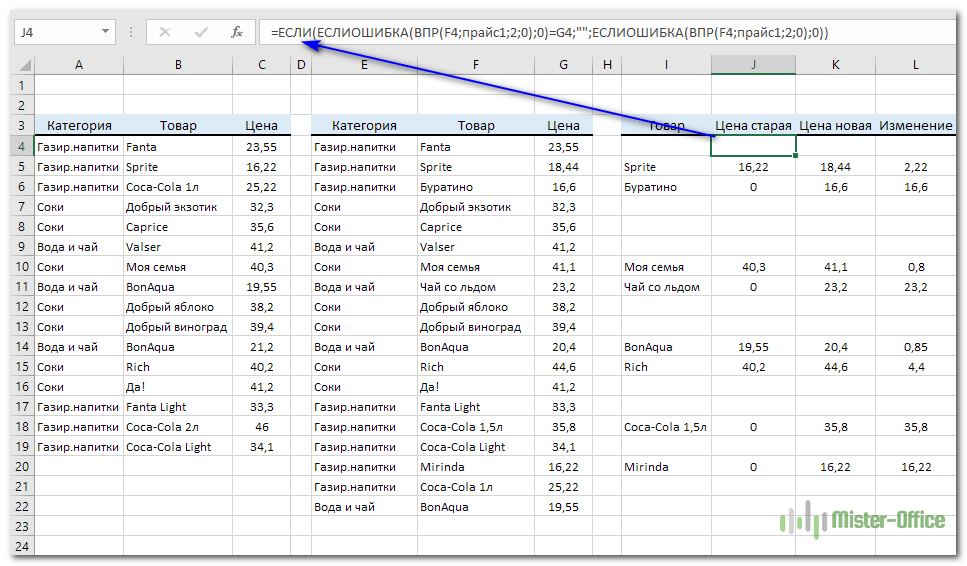Click change value 4,4 in column L
Image resolution: width=967 pixels, height=566 pixels.
(916, 367)
